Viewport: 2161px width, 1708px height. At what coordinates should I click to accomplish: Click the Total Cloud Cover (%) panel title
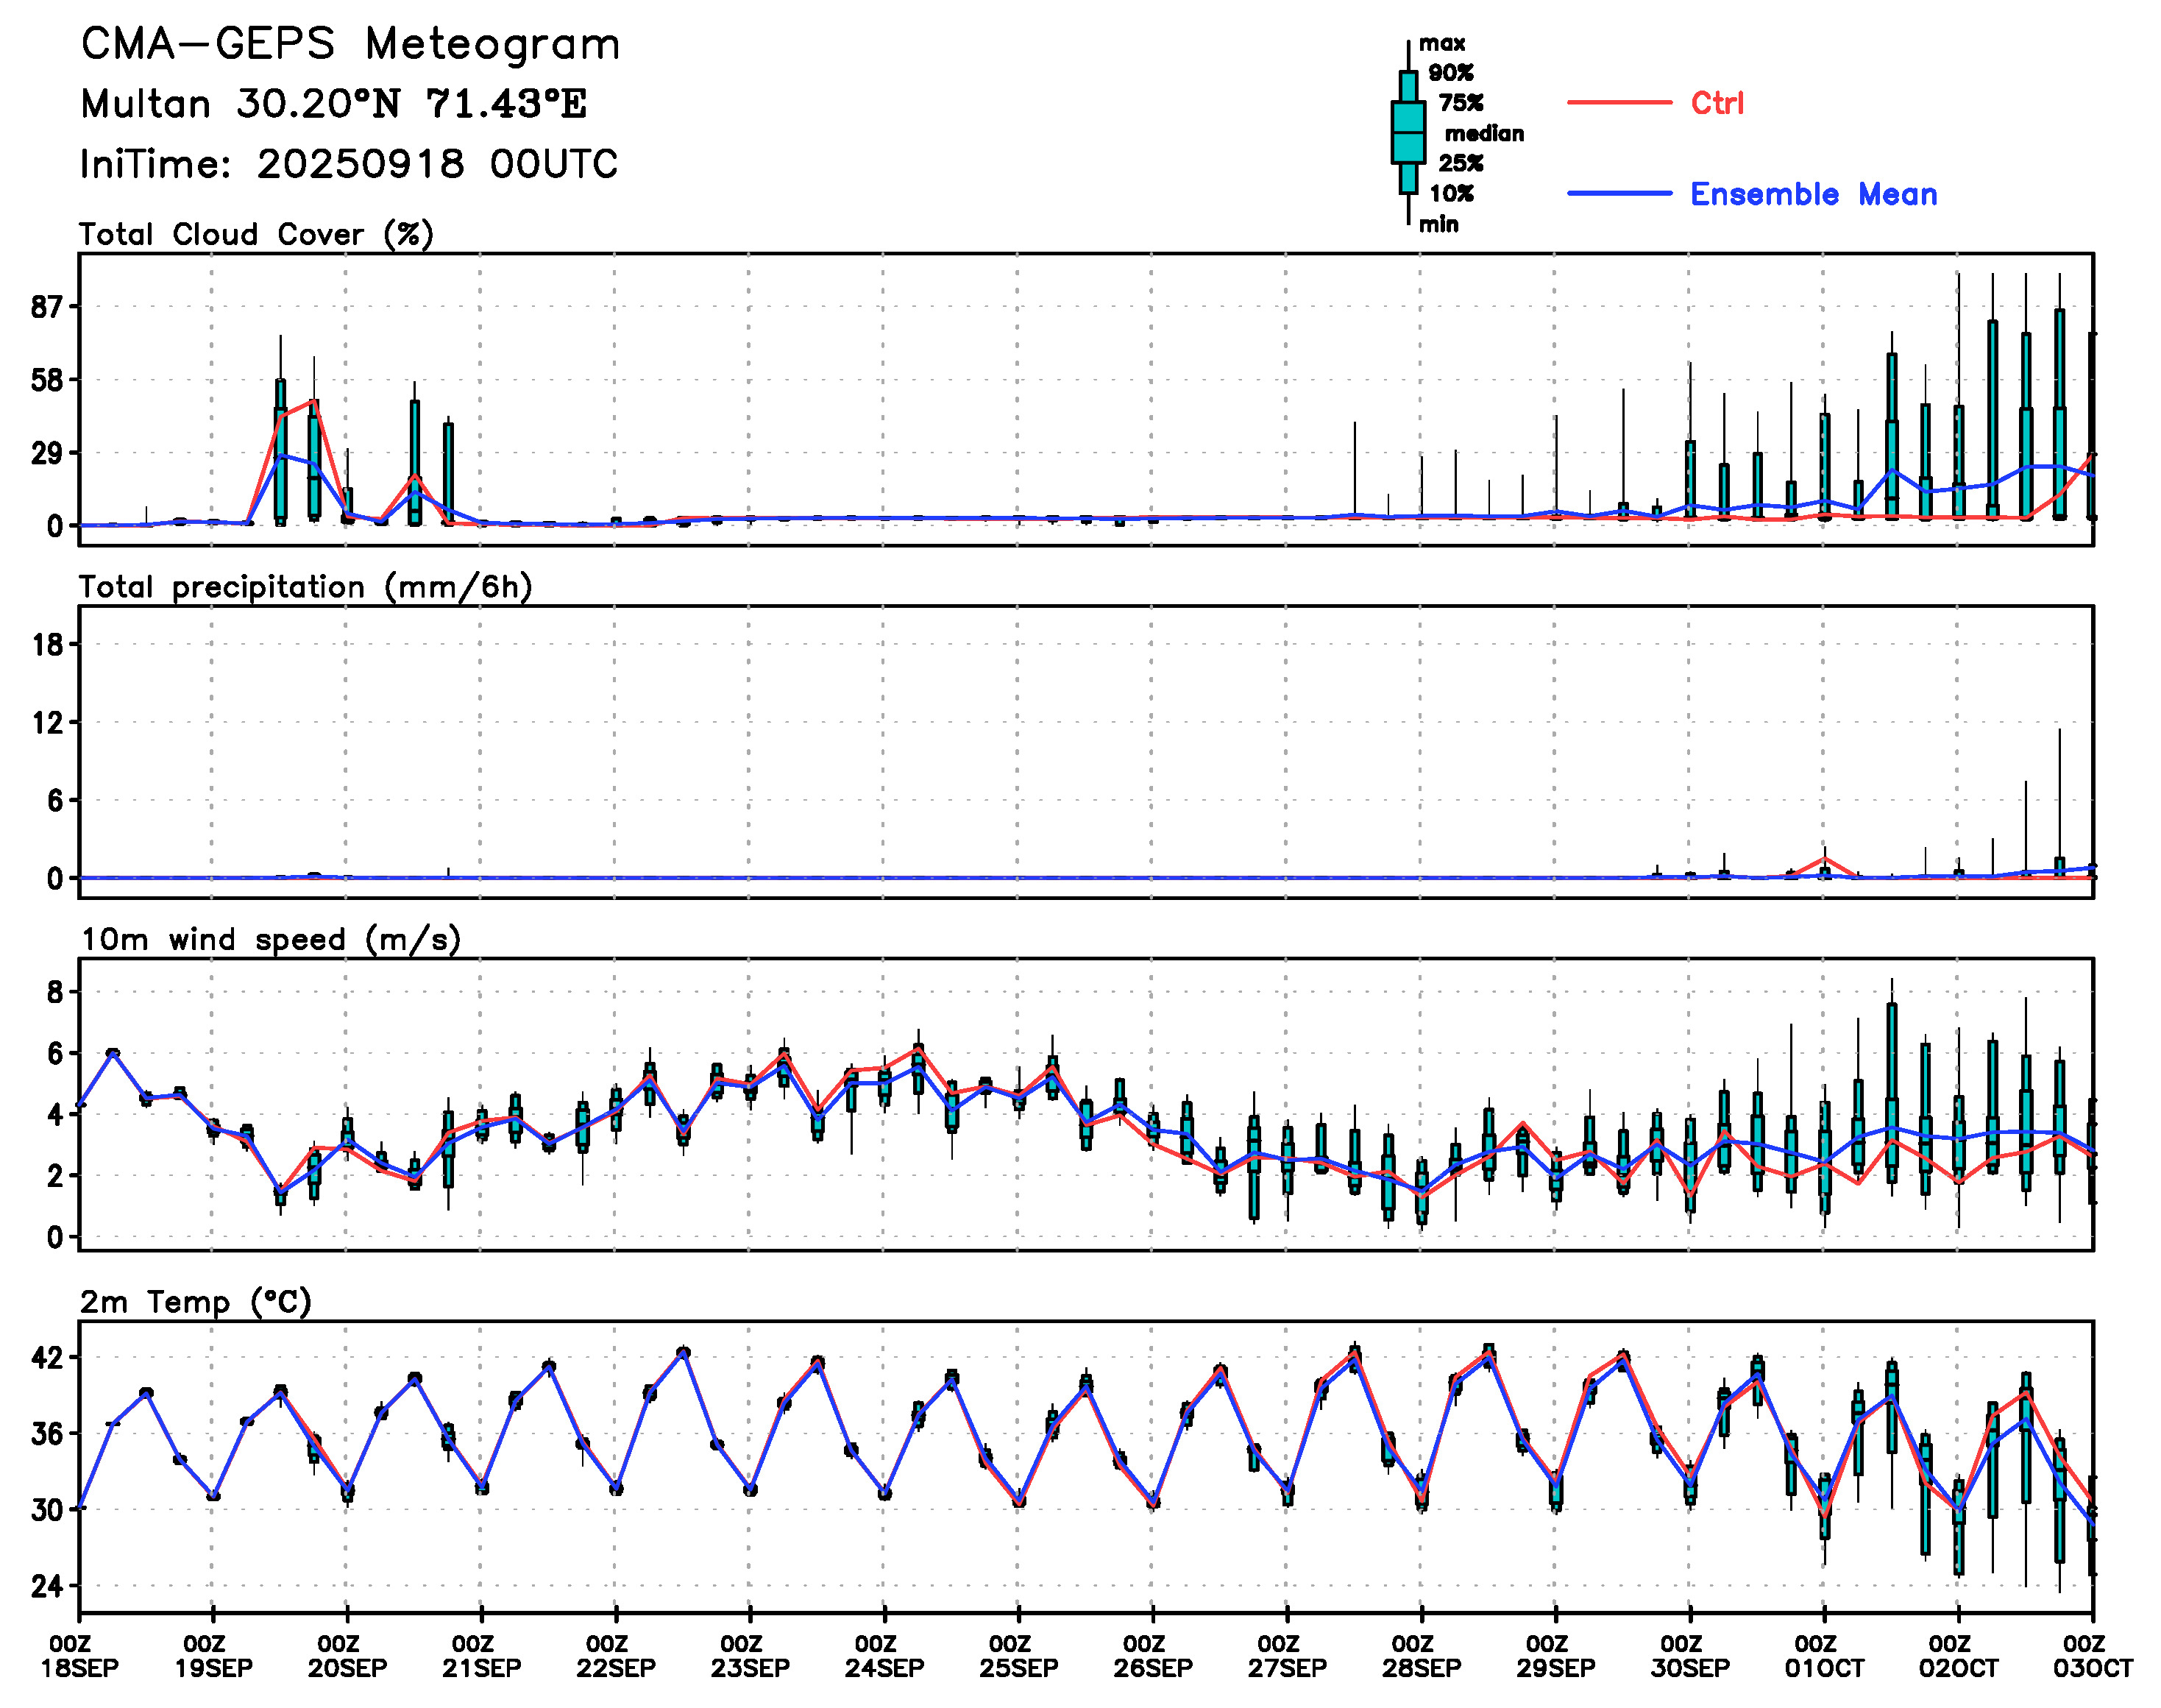coord(257,235)
